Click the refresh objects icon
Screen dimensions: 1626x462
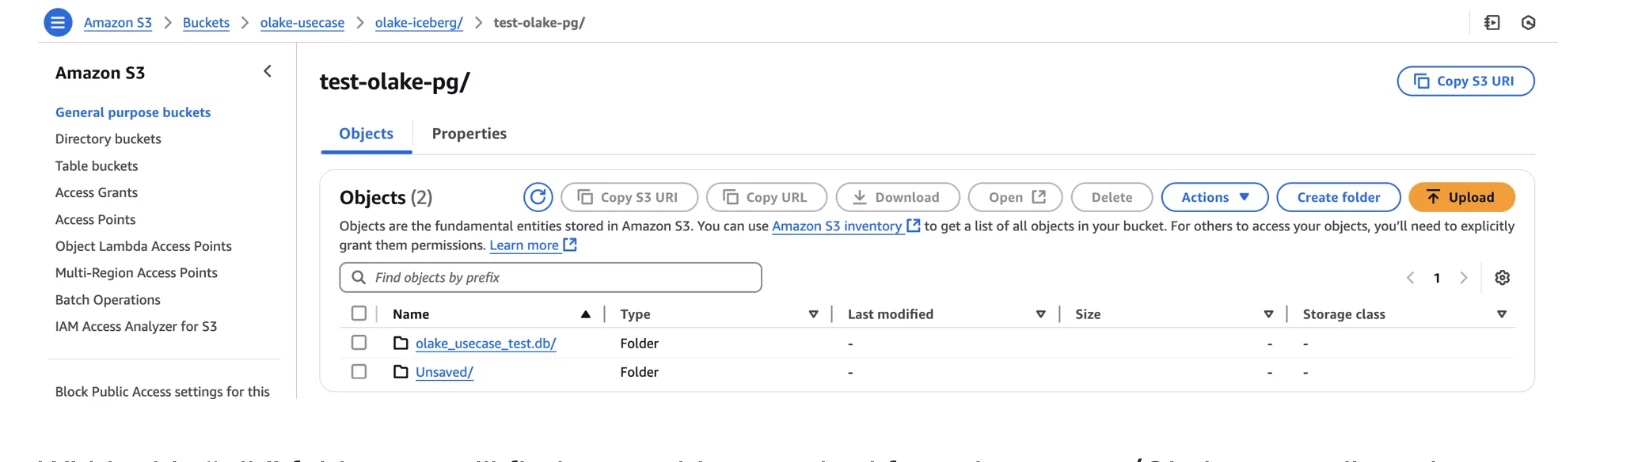[x=538, y=197]
